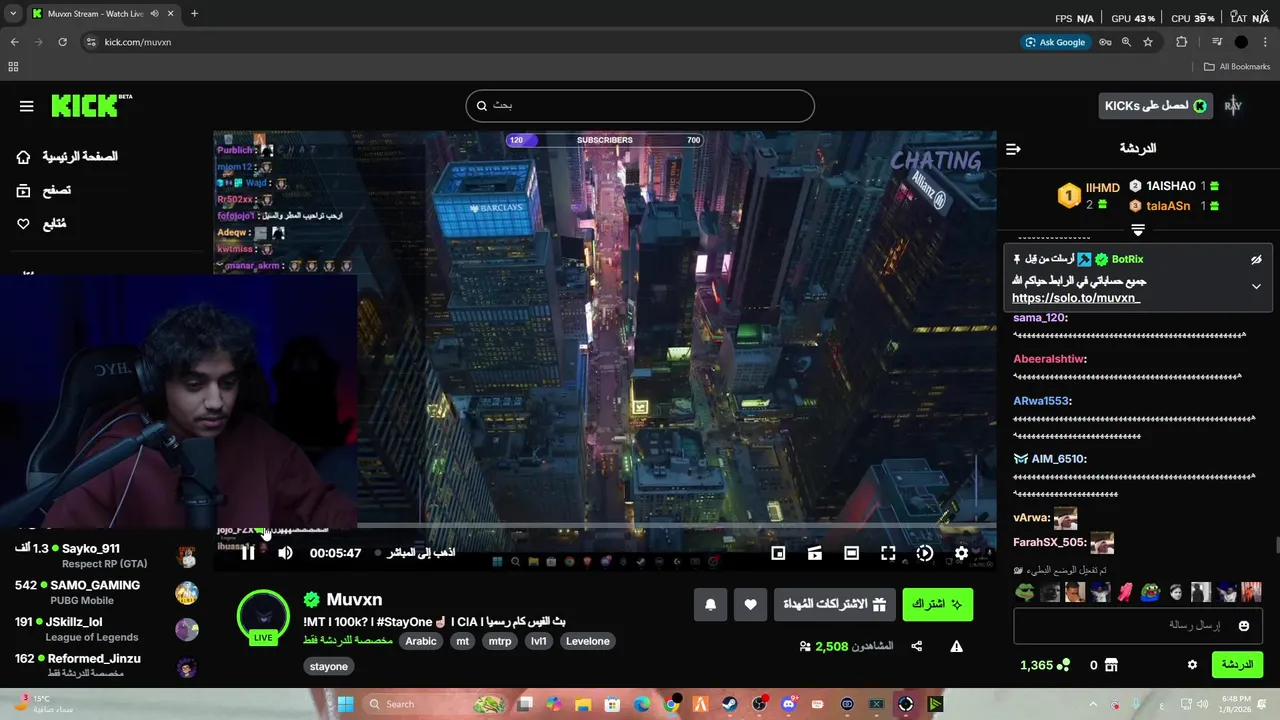The height and width of the screenshot is (720, 1280).
Task: Open مُتابع following in sidebar
Action: pos(42,224)
